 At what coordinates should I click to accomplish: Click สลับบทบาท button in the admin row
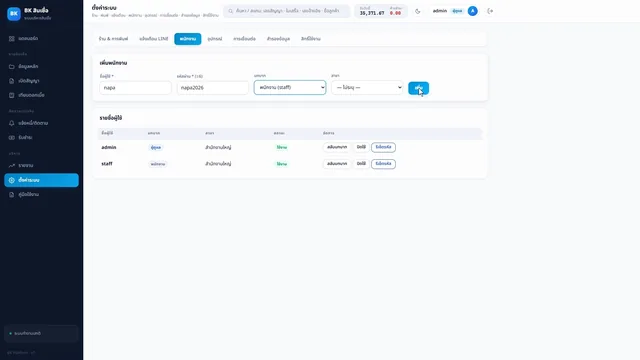click(x=337, y=147)
